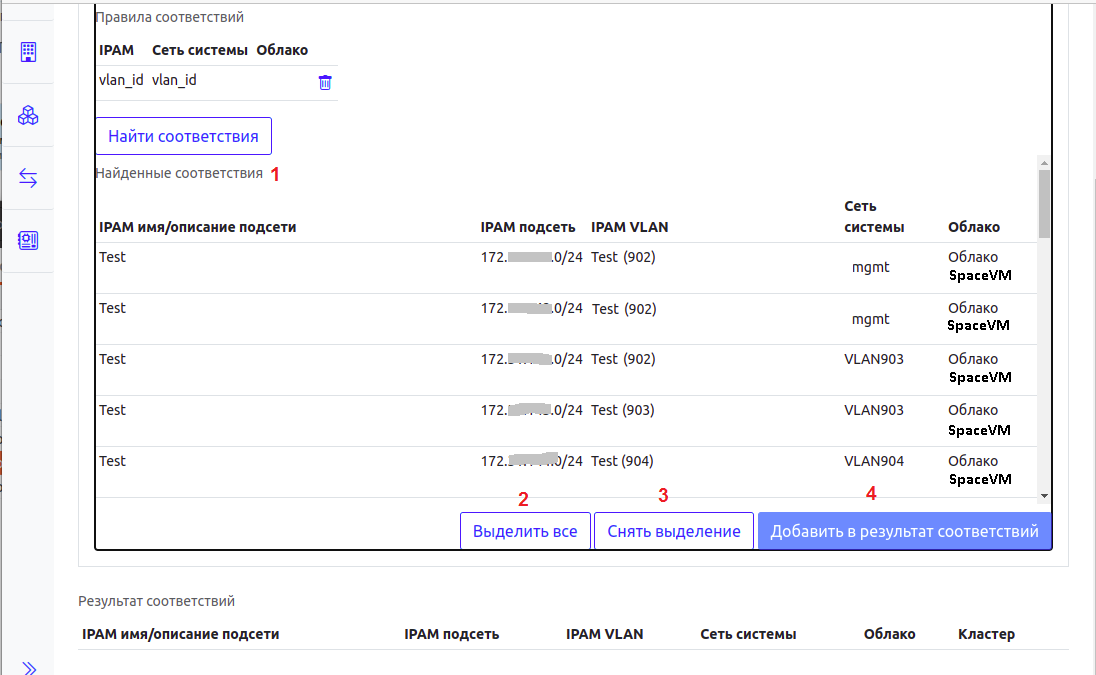Open the motherboard chip sidebar icon
This screenshot has width=1096, height=675.
28,241
